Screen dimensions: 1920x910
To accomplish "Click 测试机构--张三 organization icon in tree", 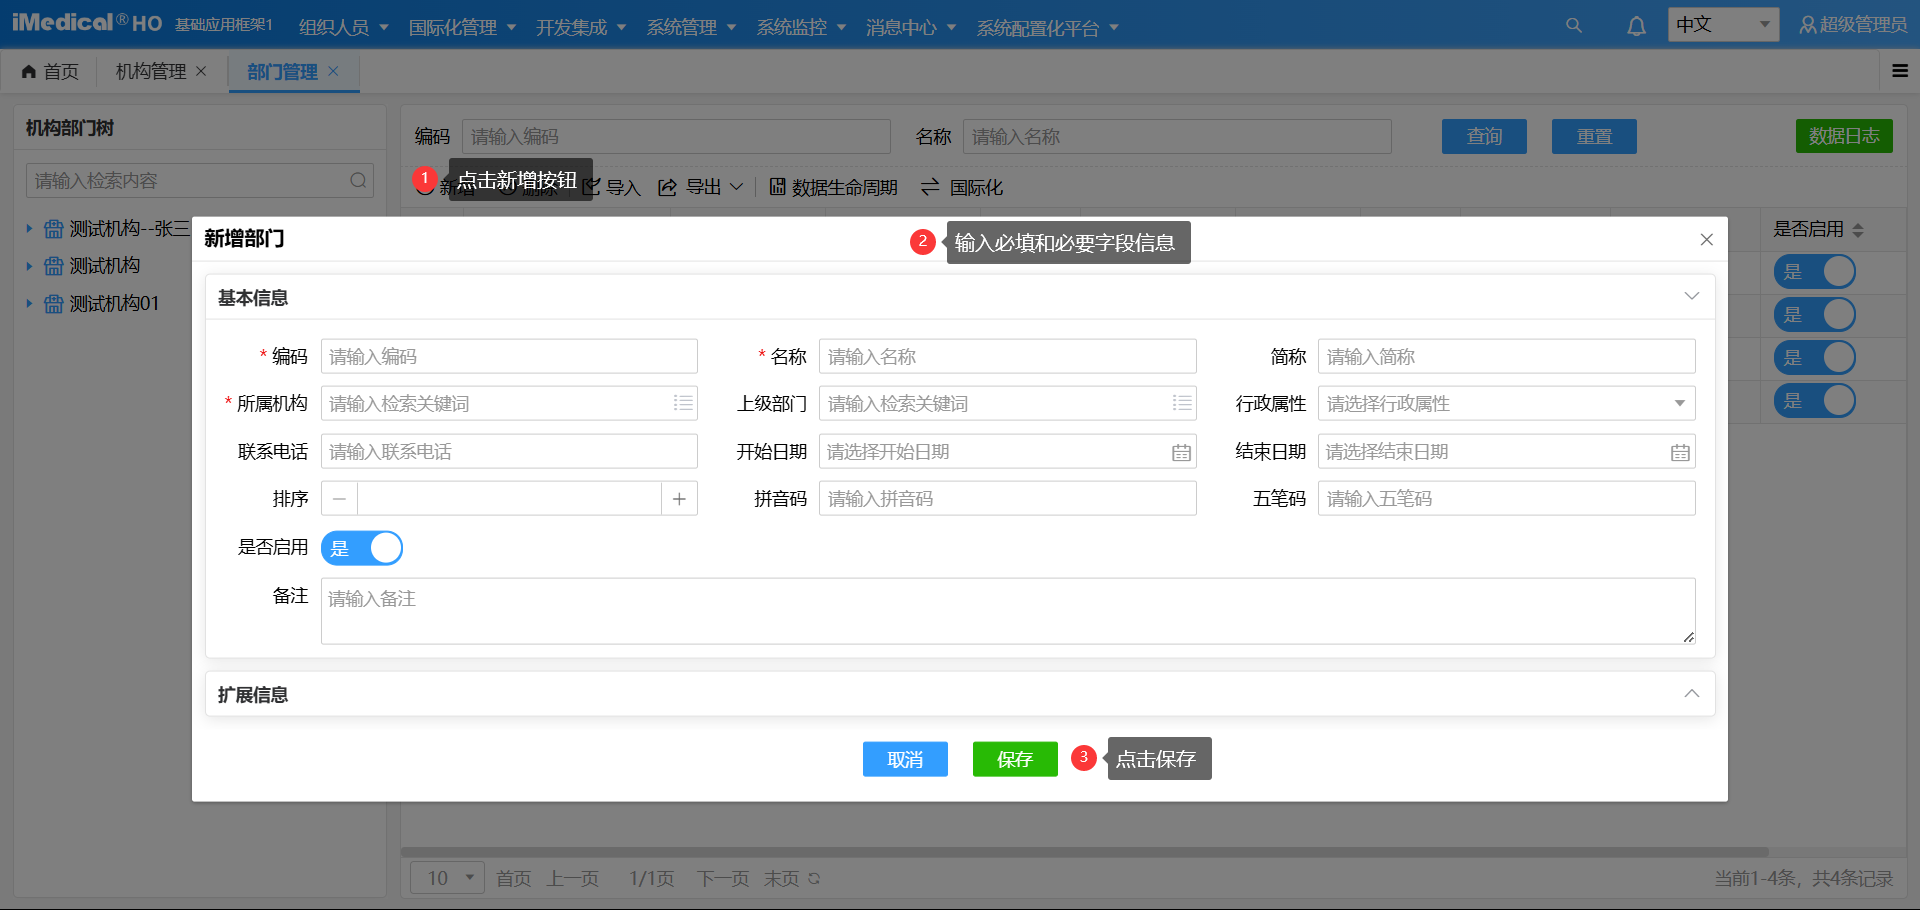I will 54,229.
